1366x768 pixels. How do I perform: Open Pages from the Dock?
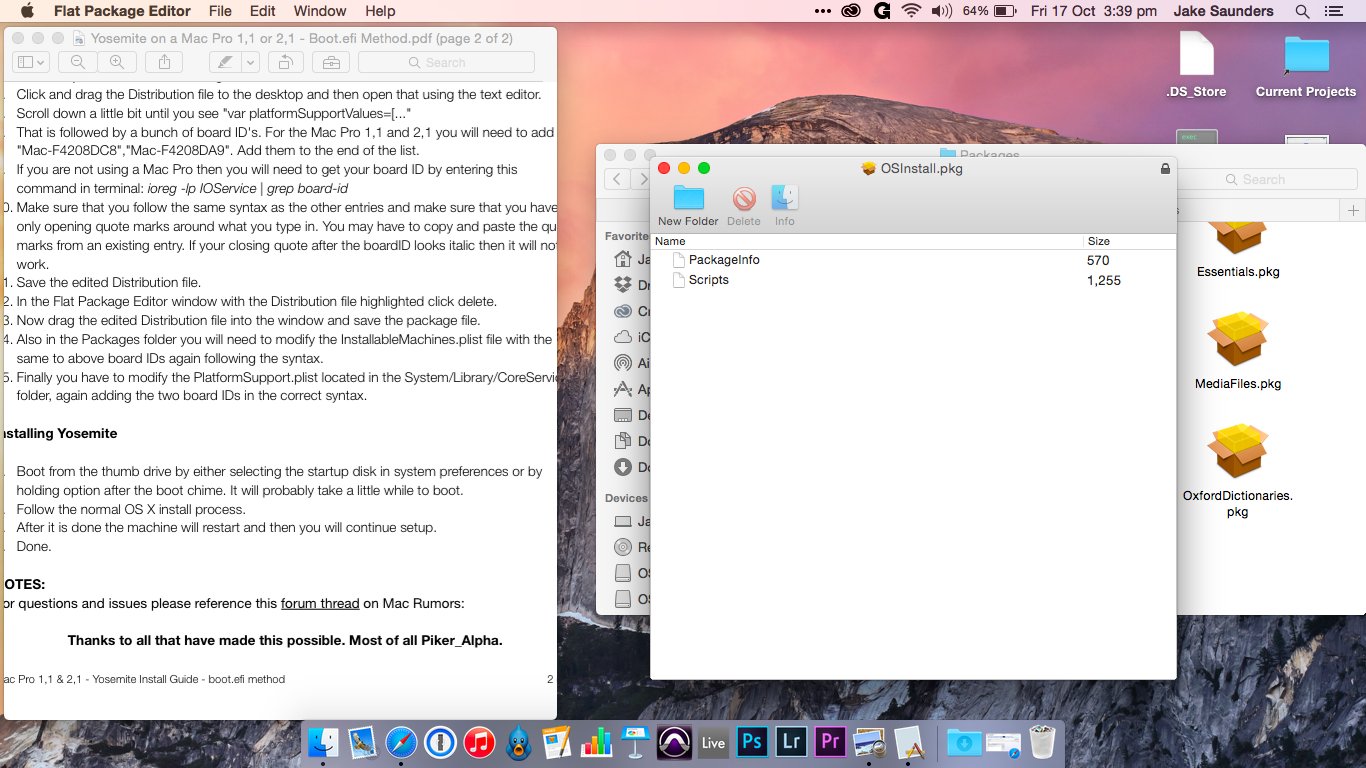point(557,742)
